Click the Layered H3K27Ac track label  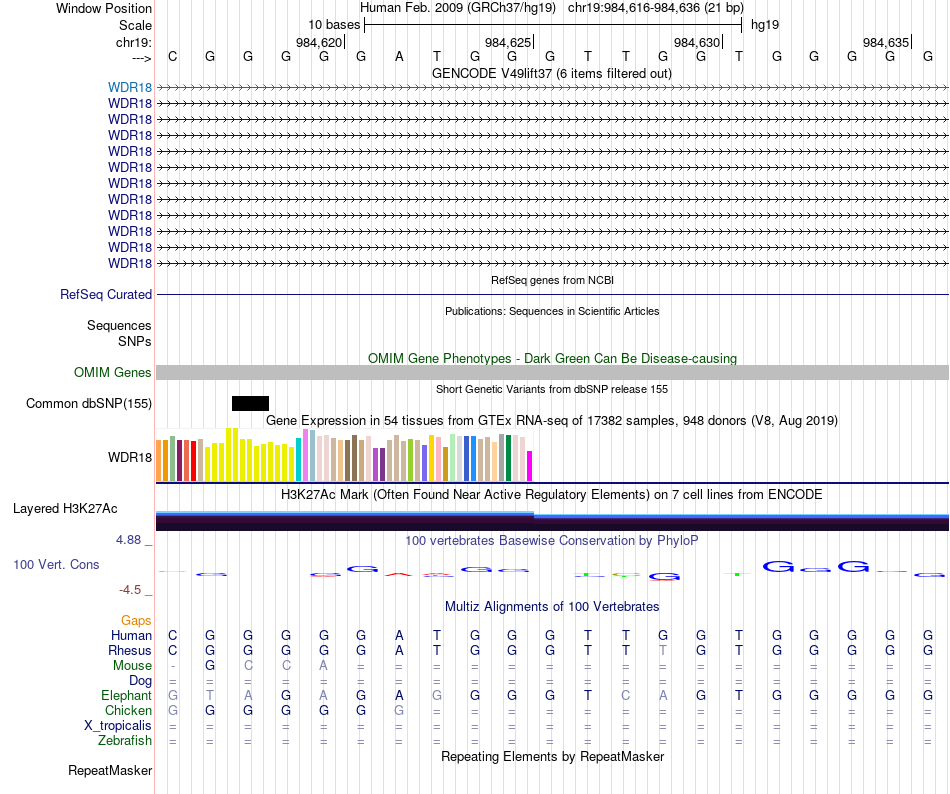pos(65,509)
